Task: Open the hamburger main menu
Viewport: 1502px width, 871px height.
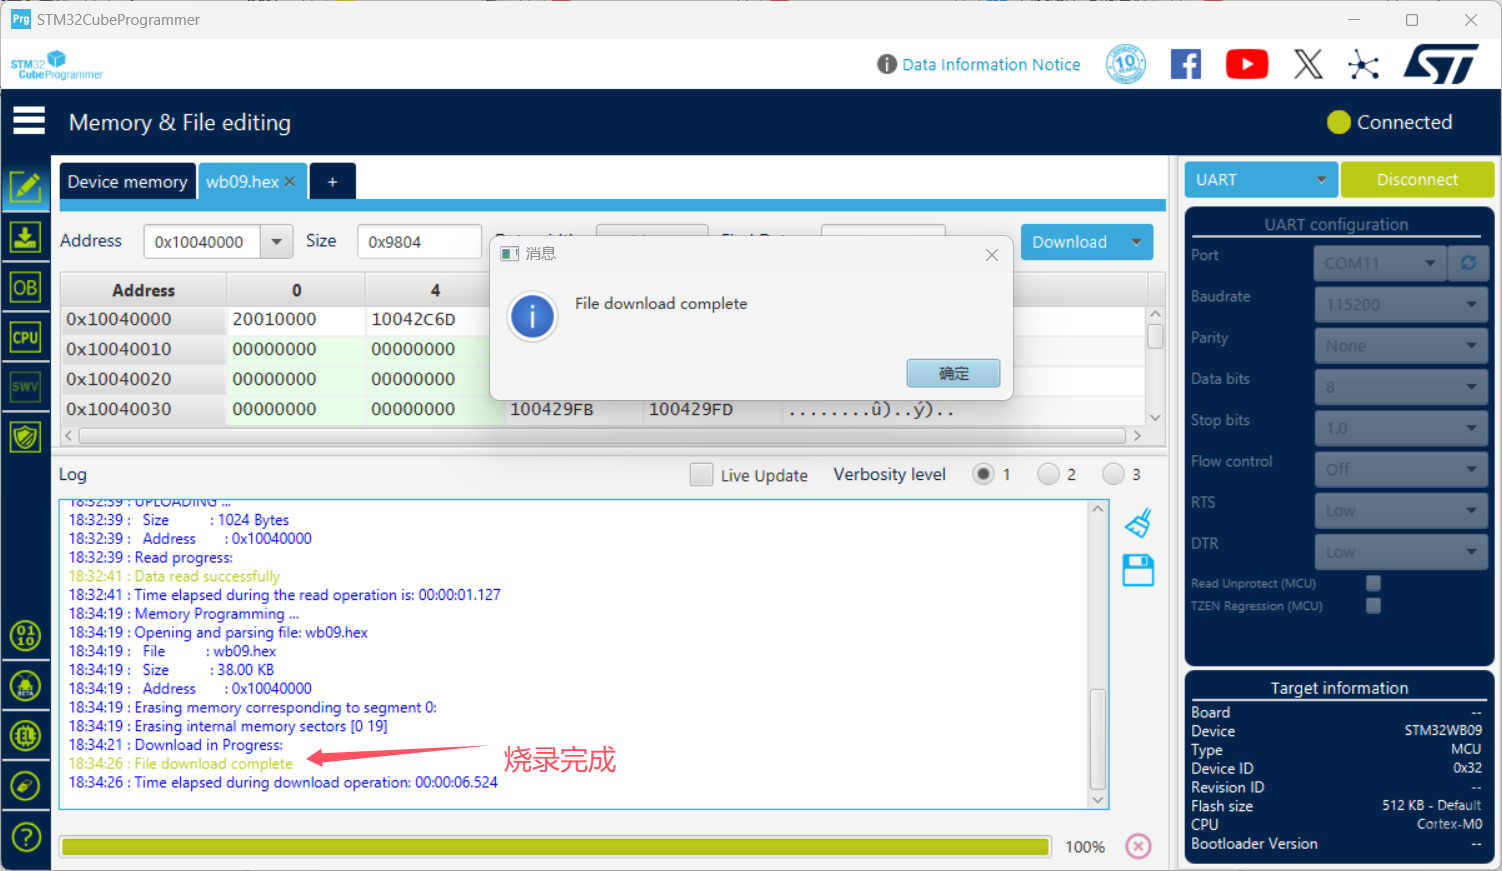Action: pyautogui.click(x=29, y=121)
